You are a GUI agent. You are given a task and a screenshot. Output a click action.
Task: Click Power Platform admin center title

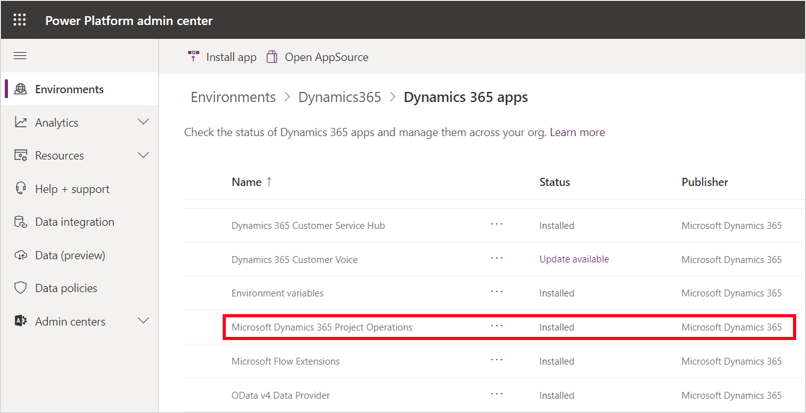point(129,21)
